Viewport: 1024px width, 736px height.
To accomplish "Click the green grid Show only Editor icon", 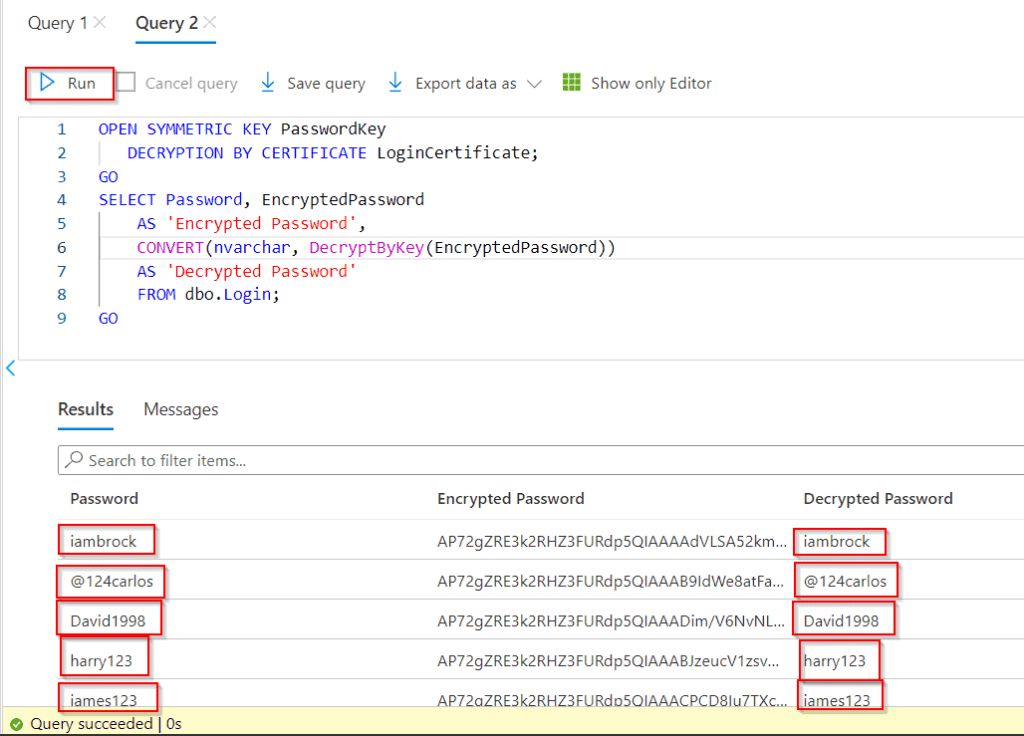I will pyautogui.click(x=571, y=82).
